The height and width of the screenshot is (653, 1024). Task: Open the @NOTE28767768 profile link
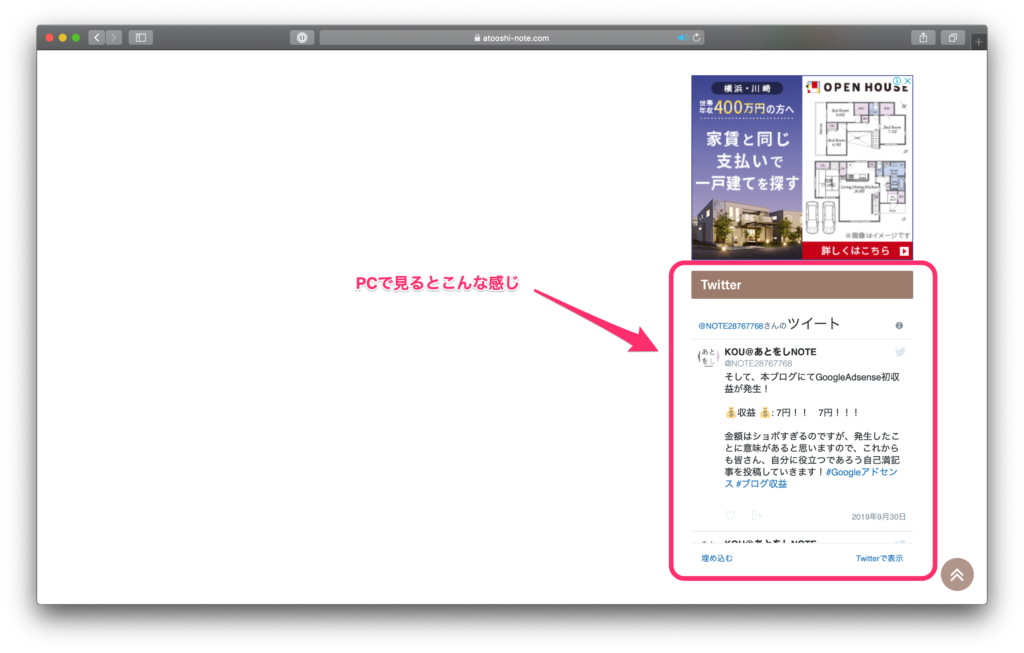point(730,326)
